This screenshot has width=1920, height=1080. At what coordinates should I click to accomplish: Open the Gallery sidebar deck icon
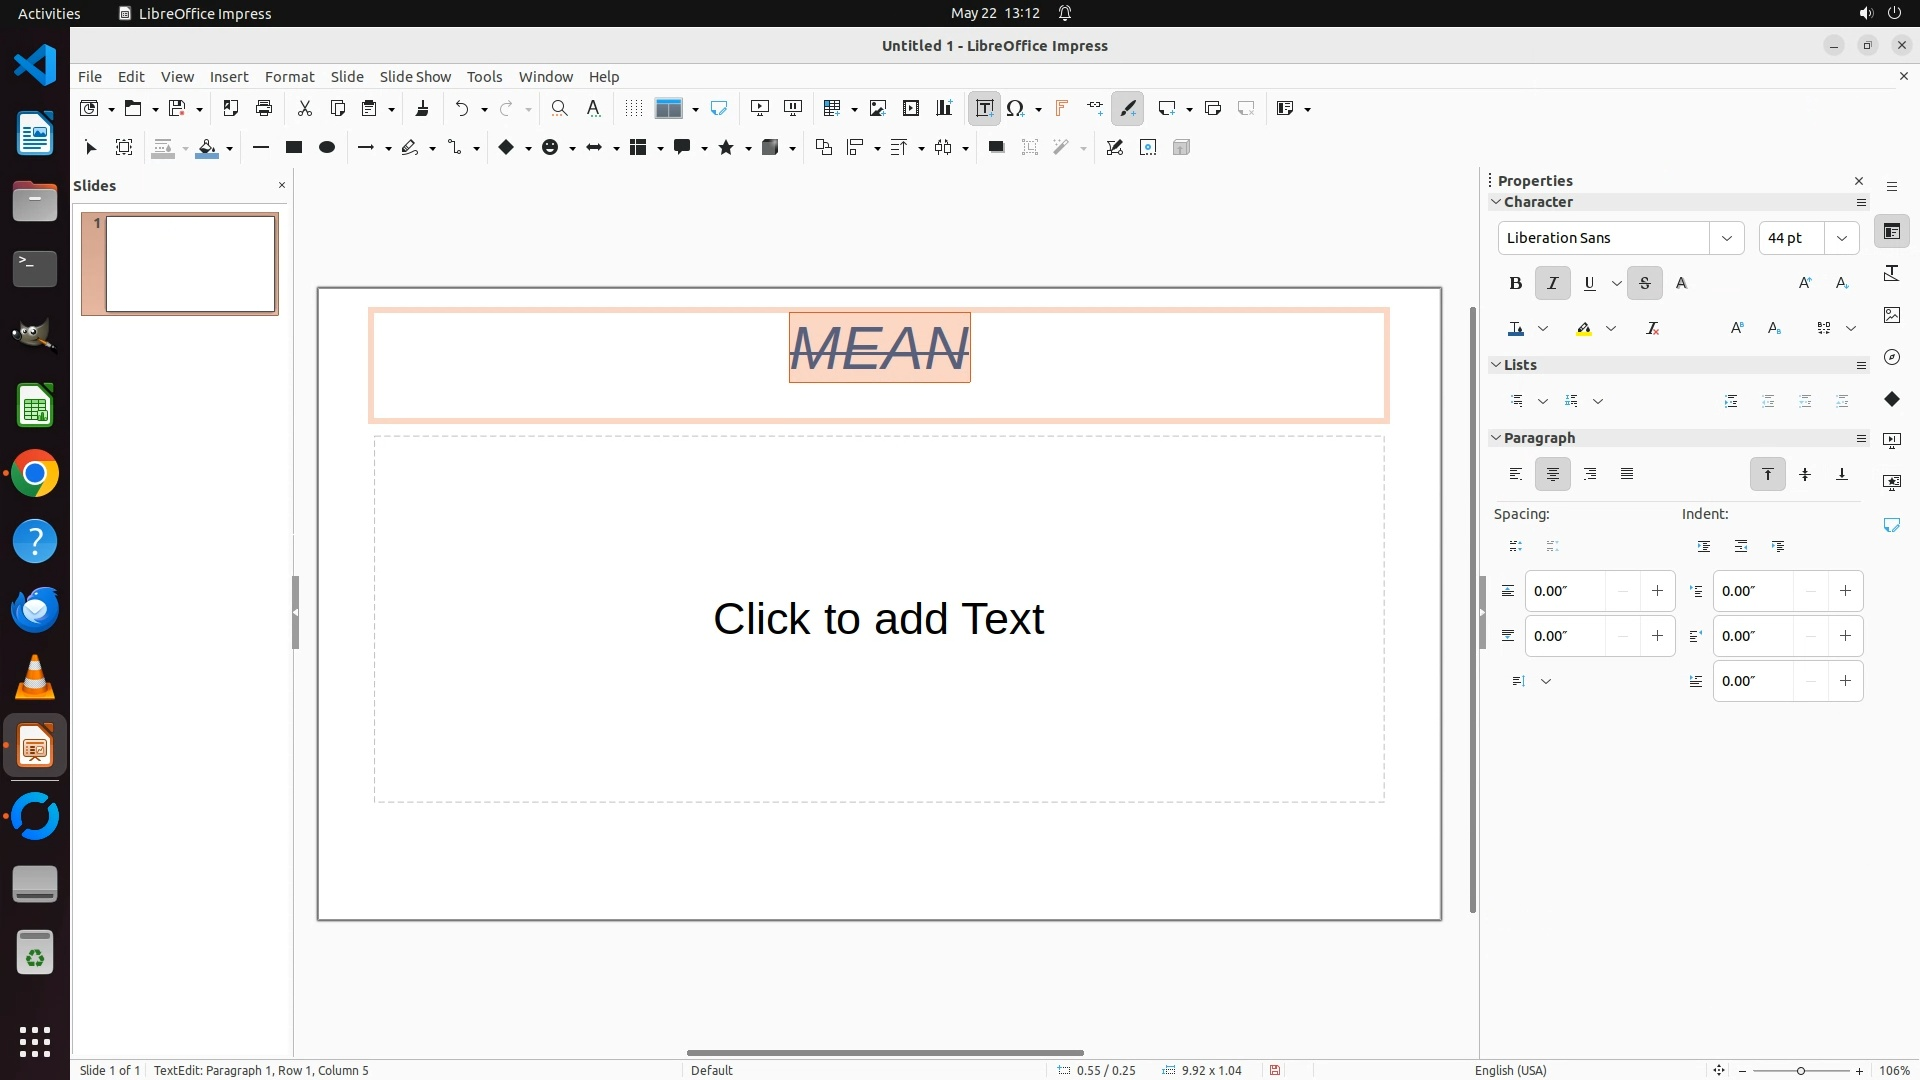point(1891,315)
